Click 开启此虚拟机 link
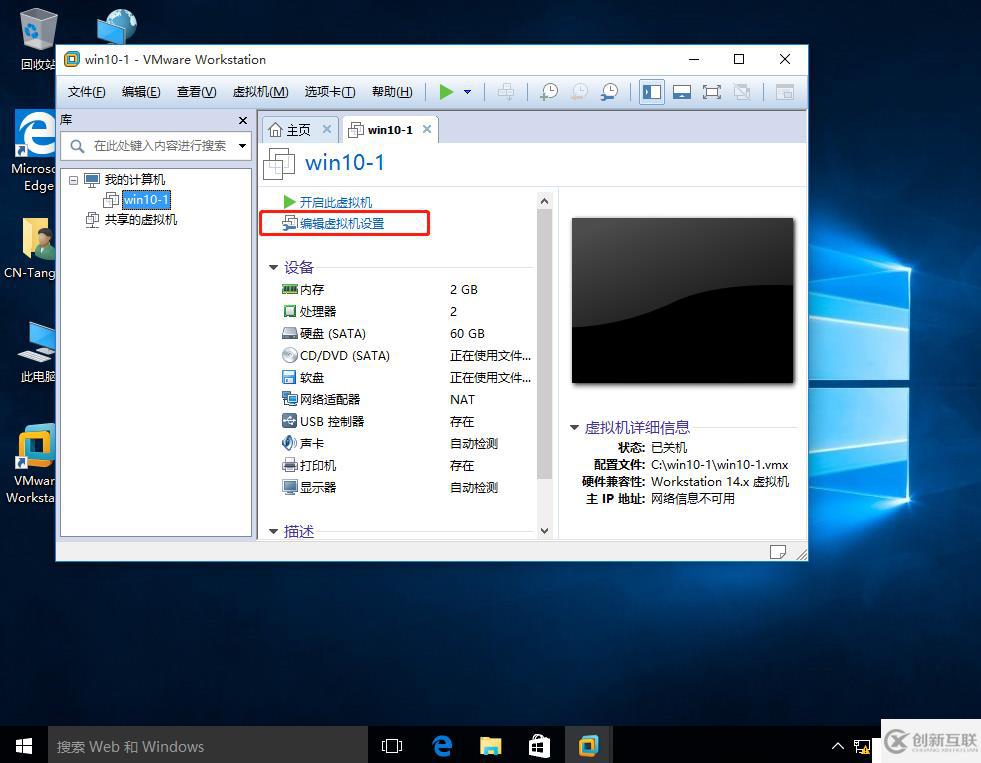Viewport: 981px width, 763px height. (x=335, y=202)
